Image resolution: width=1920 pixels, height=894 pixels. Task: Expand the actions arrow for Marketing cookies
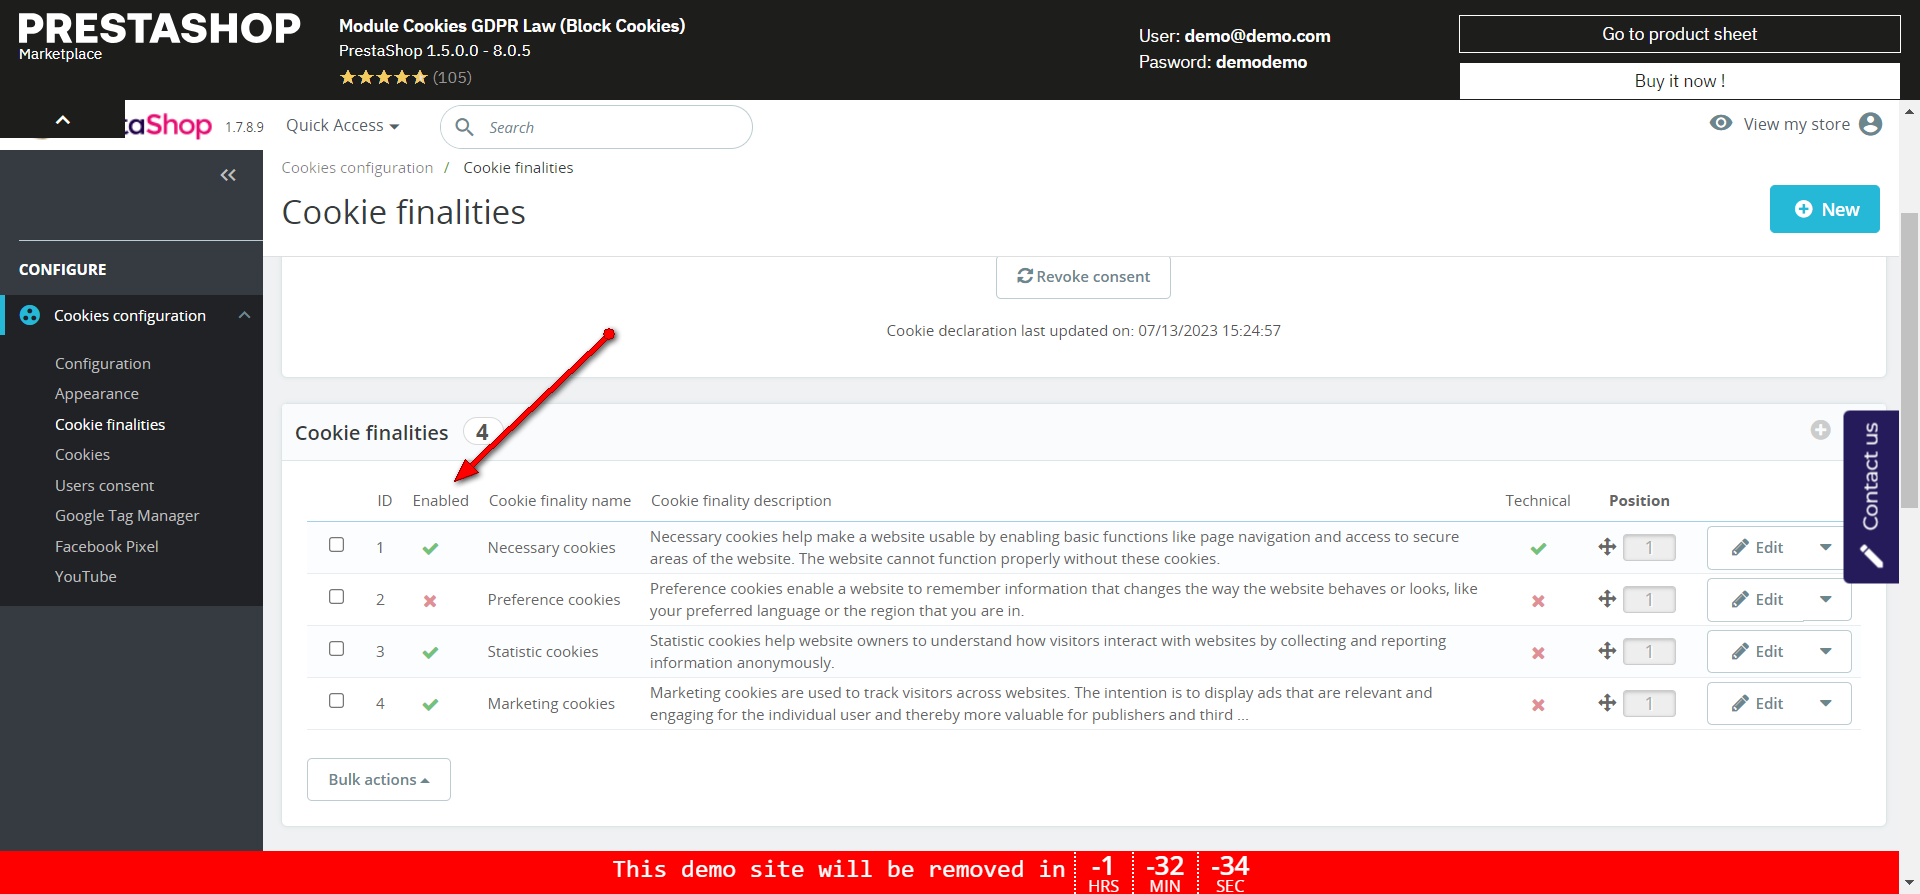(x=1826, y=703)
